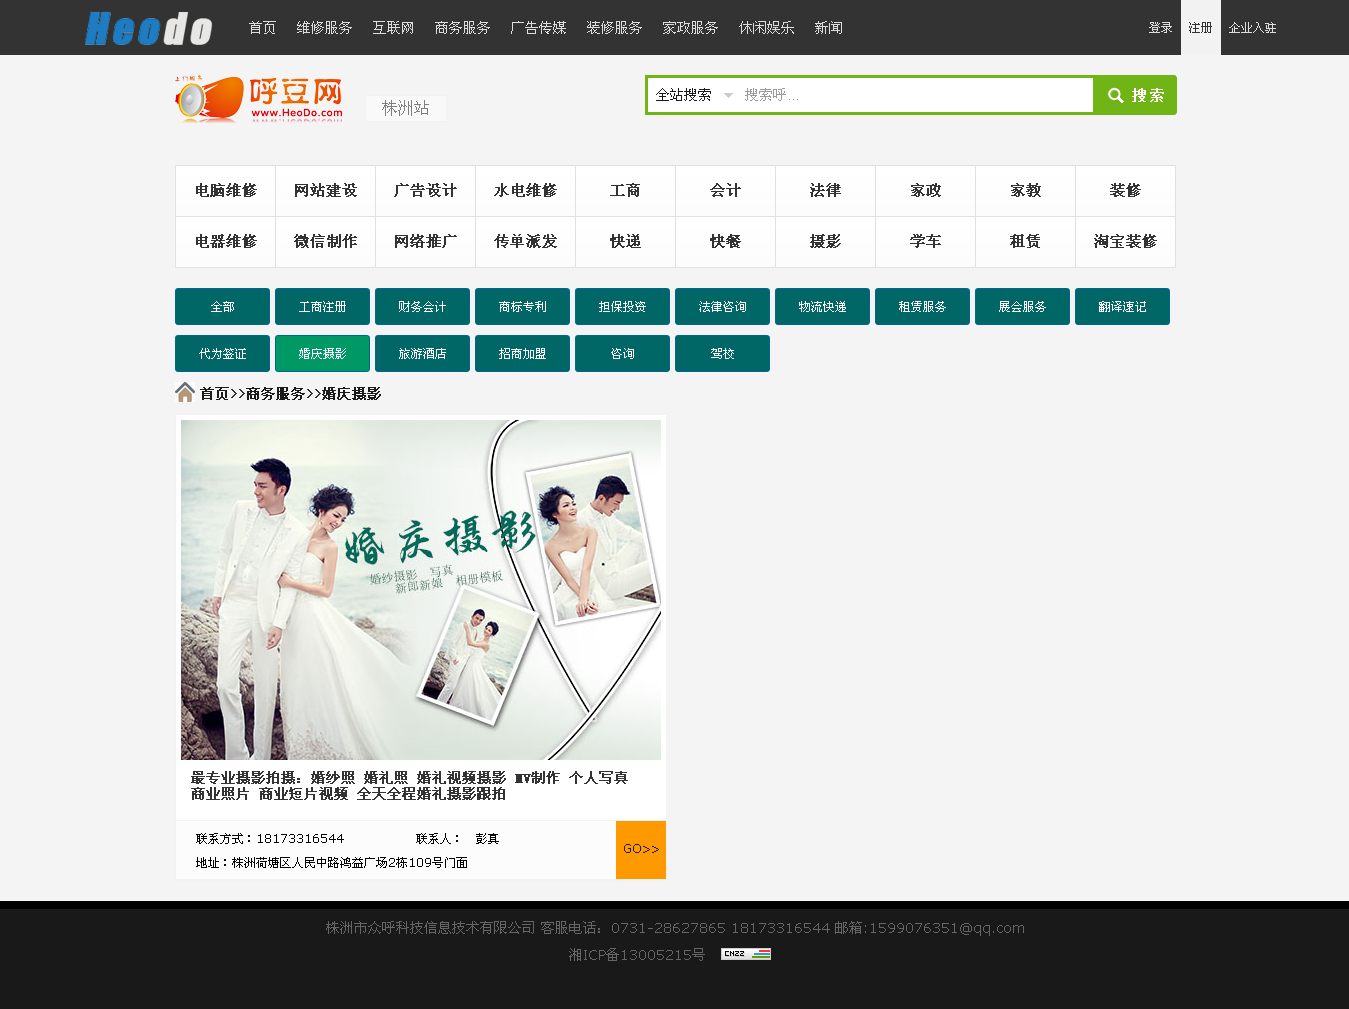1349x1009 pixels.
Task: Select the 工商注册 category button
Action: pos(322,307)
